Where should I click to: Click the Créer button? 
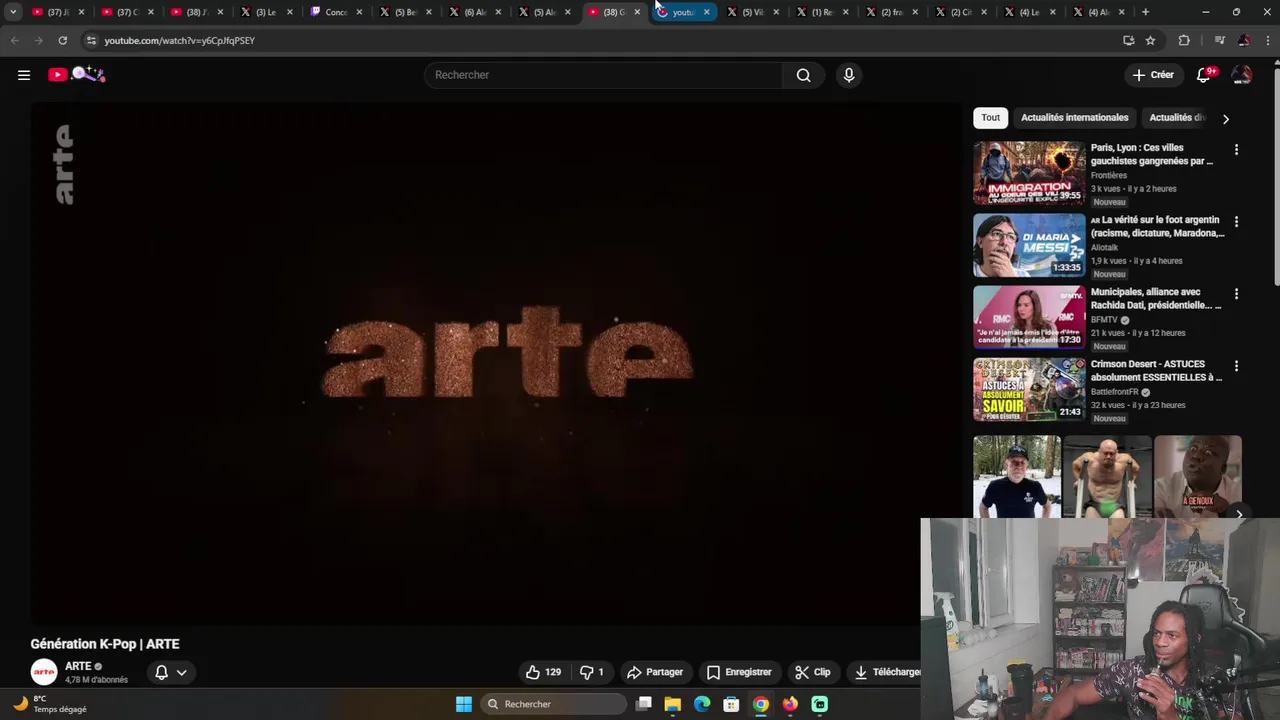point(1153,75)
